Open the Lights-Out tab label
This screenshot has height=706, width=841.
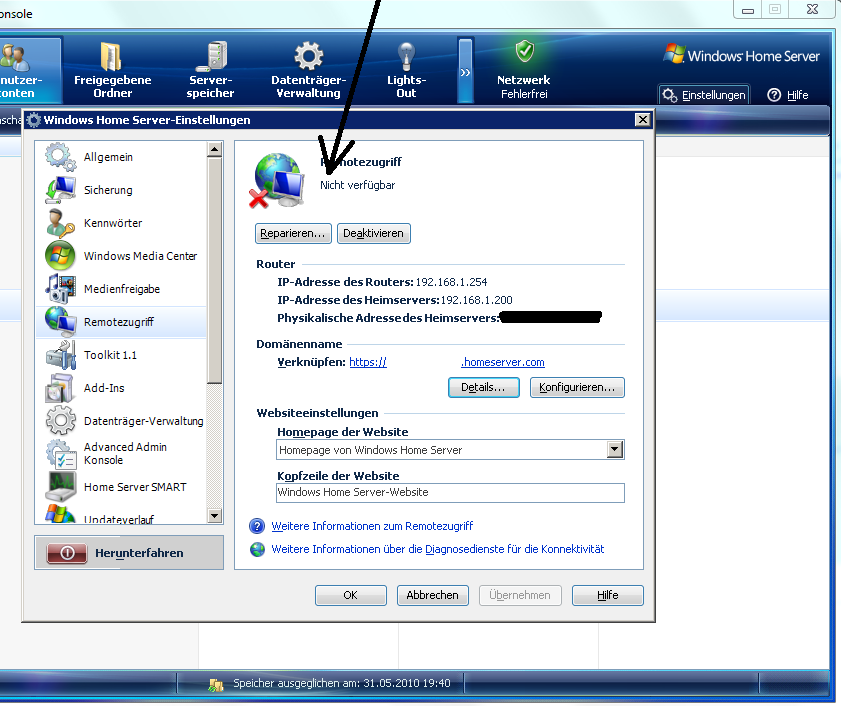[407, 86]
